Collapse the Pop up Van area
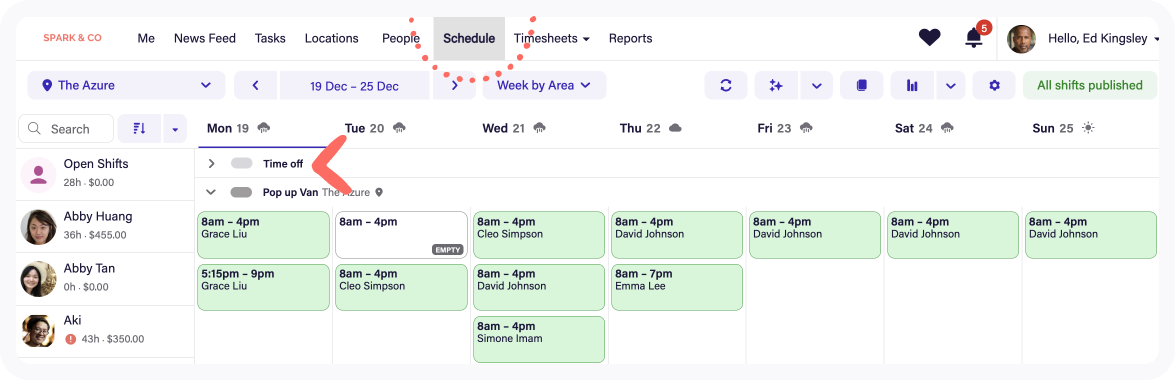 (x=211, y=193)
